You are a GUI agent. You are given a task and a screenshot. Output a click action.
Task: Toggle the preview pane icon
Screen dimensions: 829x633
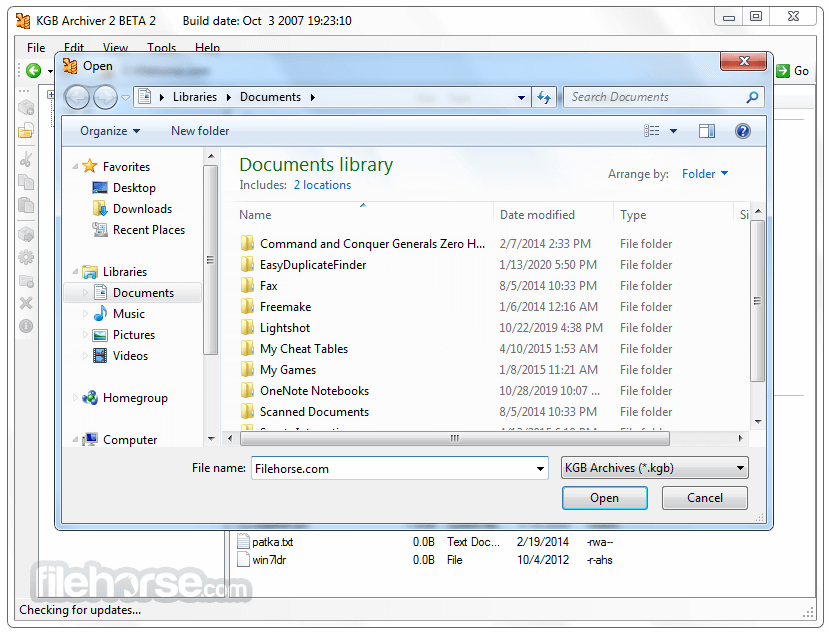point(707,131)
